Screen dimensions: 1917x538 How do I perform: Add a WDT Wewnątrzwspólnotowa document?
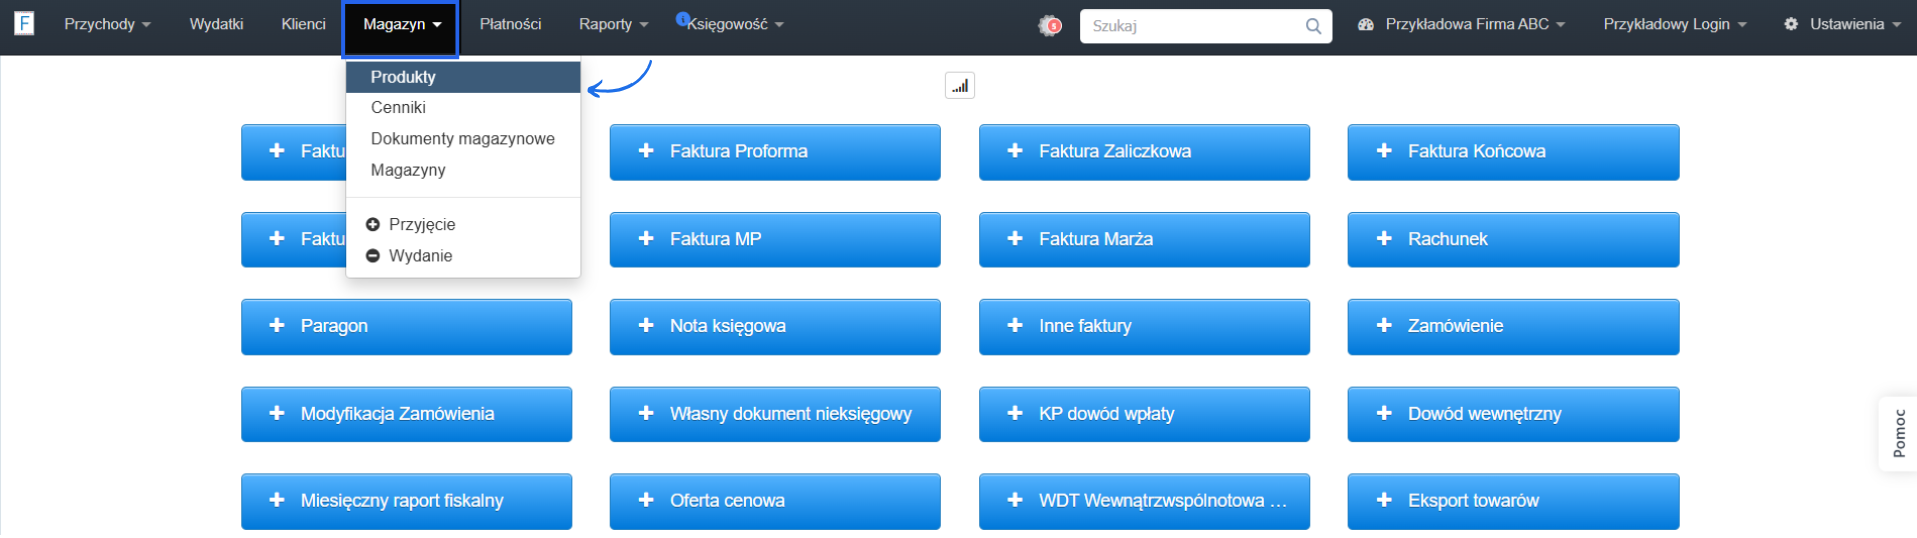pos(1144,501)
